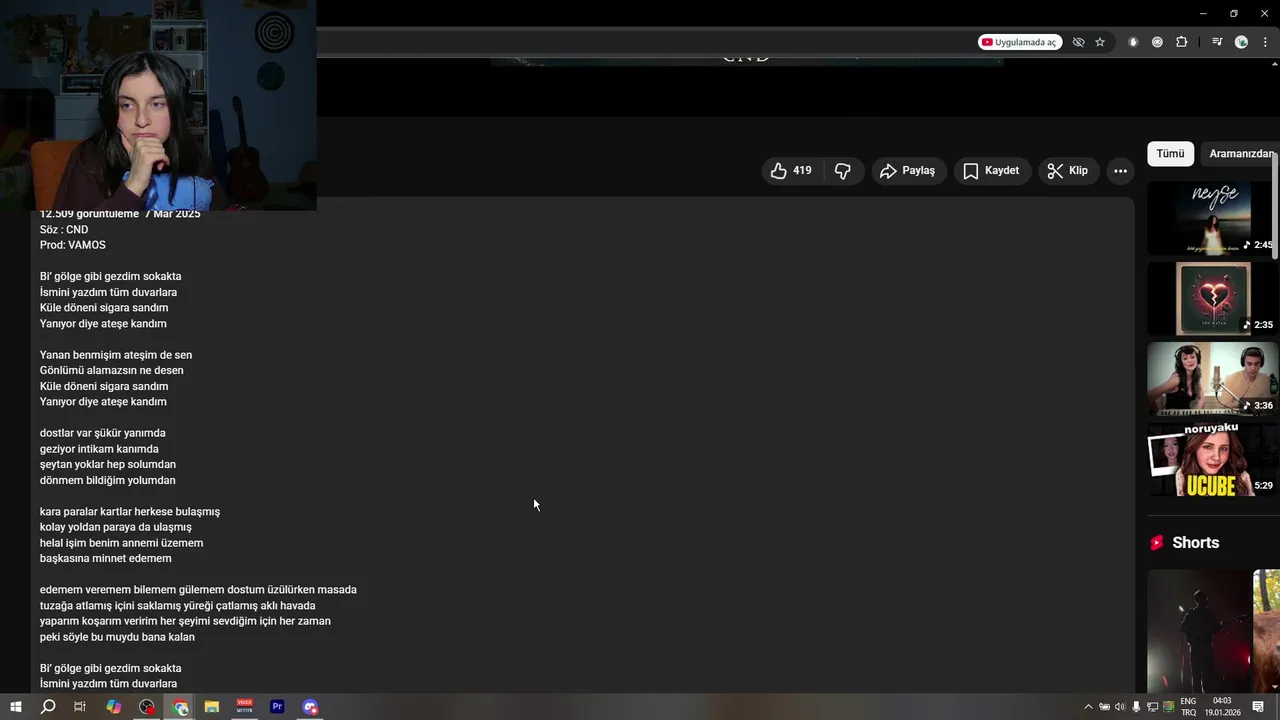This screenshot has width=1280, height=720.
Task: Open Voicemeeter from the taskbar
Action: [x=245, y=707]
